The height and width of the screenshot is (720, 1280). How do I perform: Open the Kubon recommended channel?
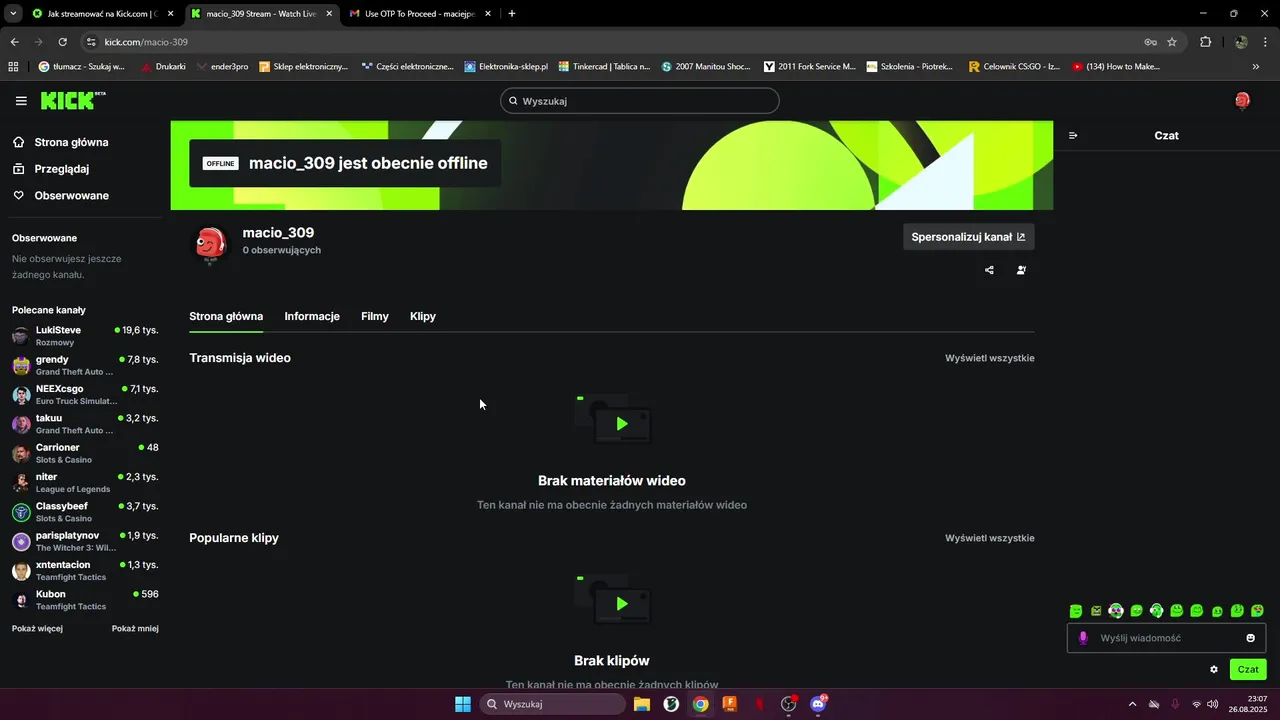point(85,600)
